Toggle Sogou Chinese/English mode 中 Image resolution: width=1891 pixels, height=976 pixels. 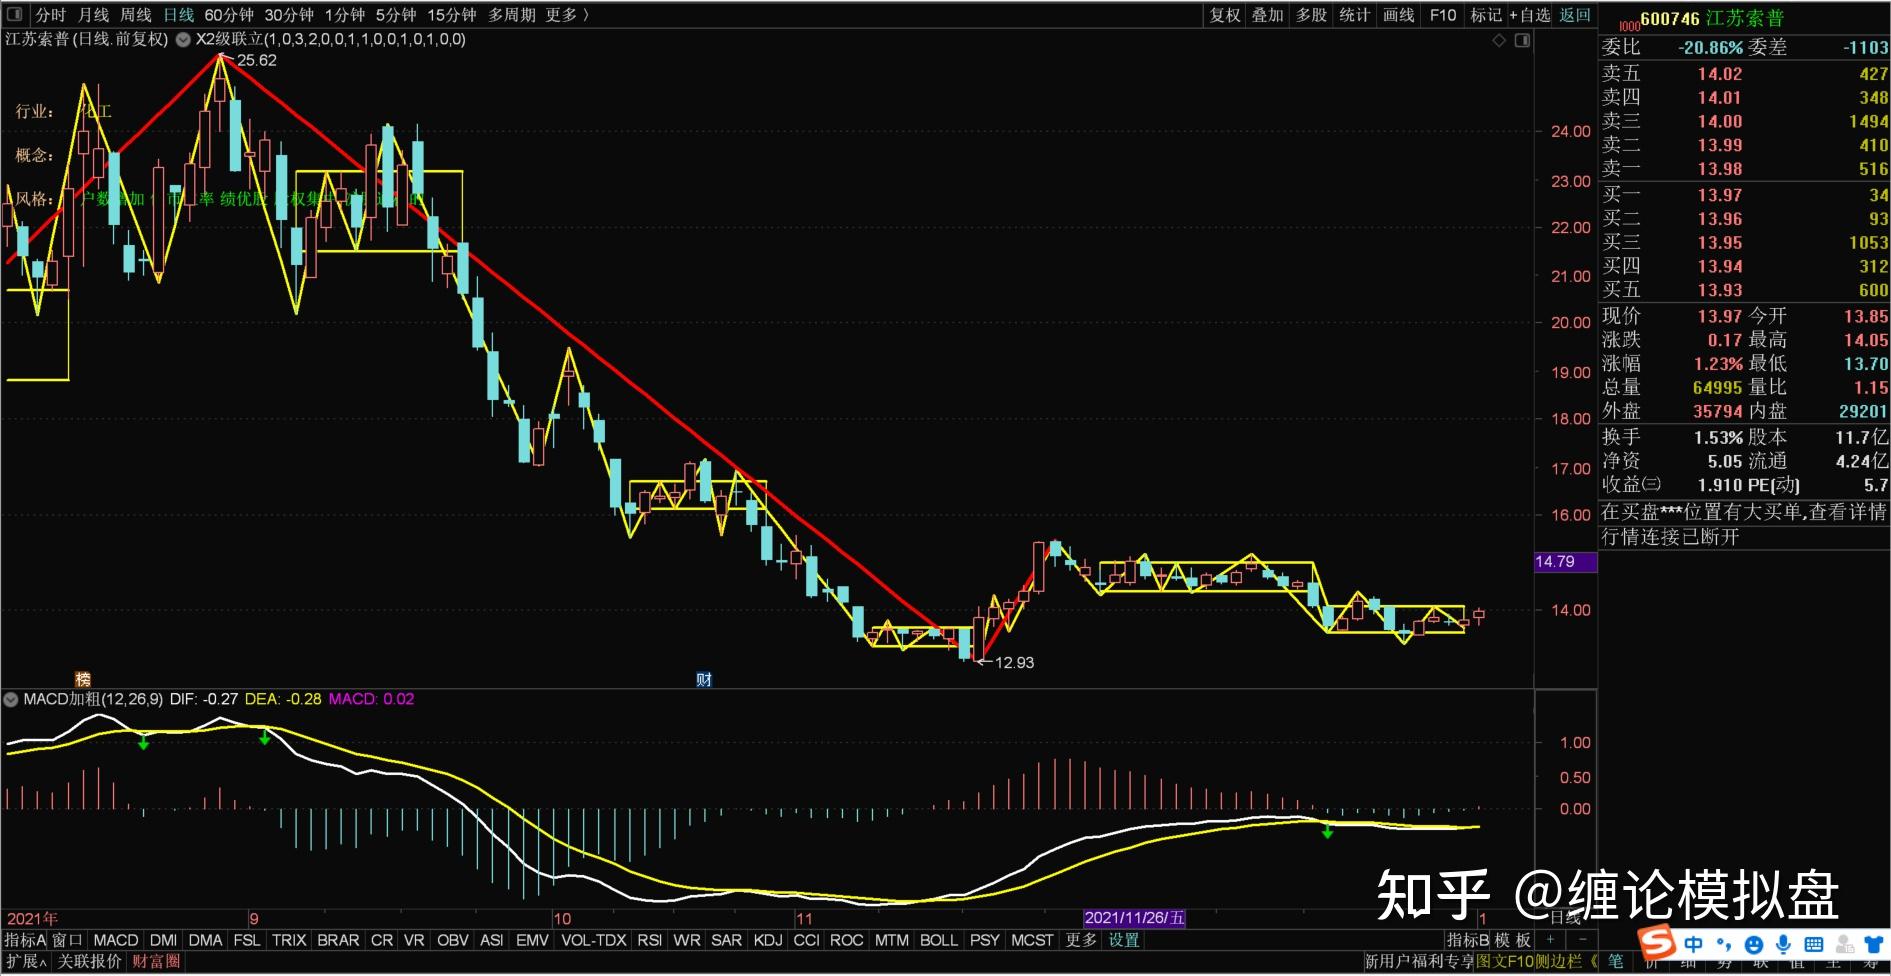[x=1693, y=945]
